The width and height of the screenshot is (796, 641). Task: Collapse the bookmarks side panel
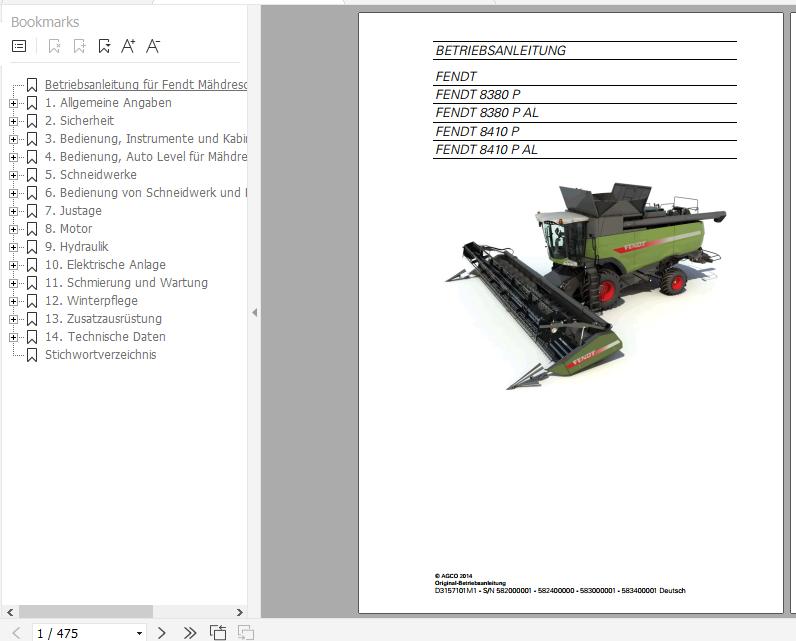click(x=254, y=313)
